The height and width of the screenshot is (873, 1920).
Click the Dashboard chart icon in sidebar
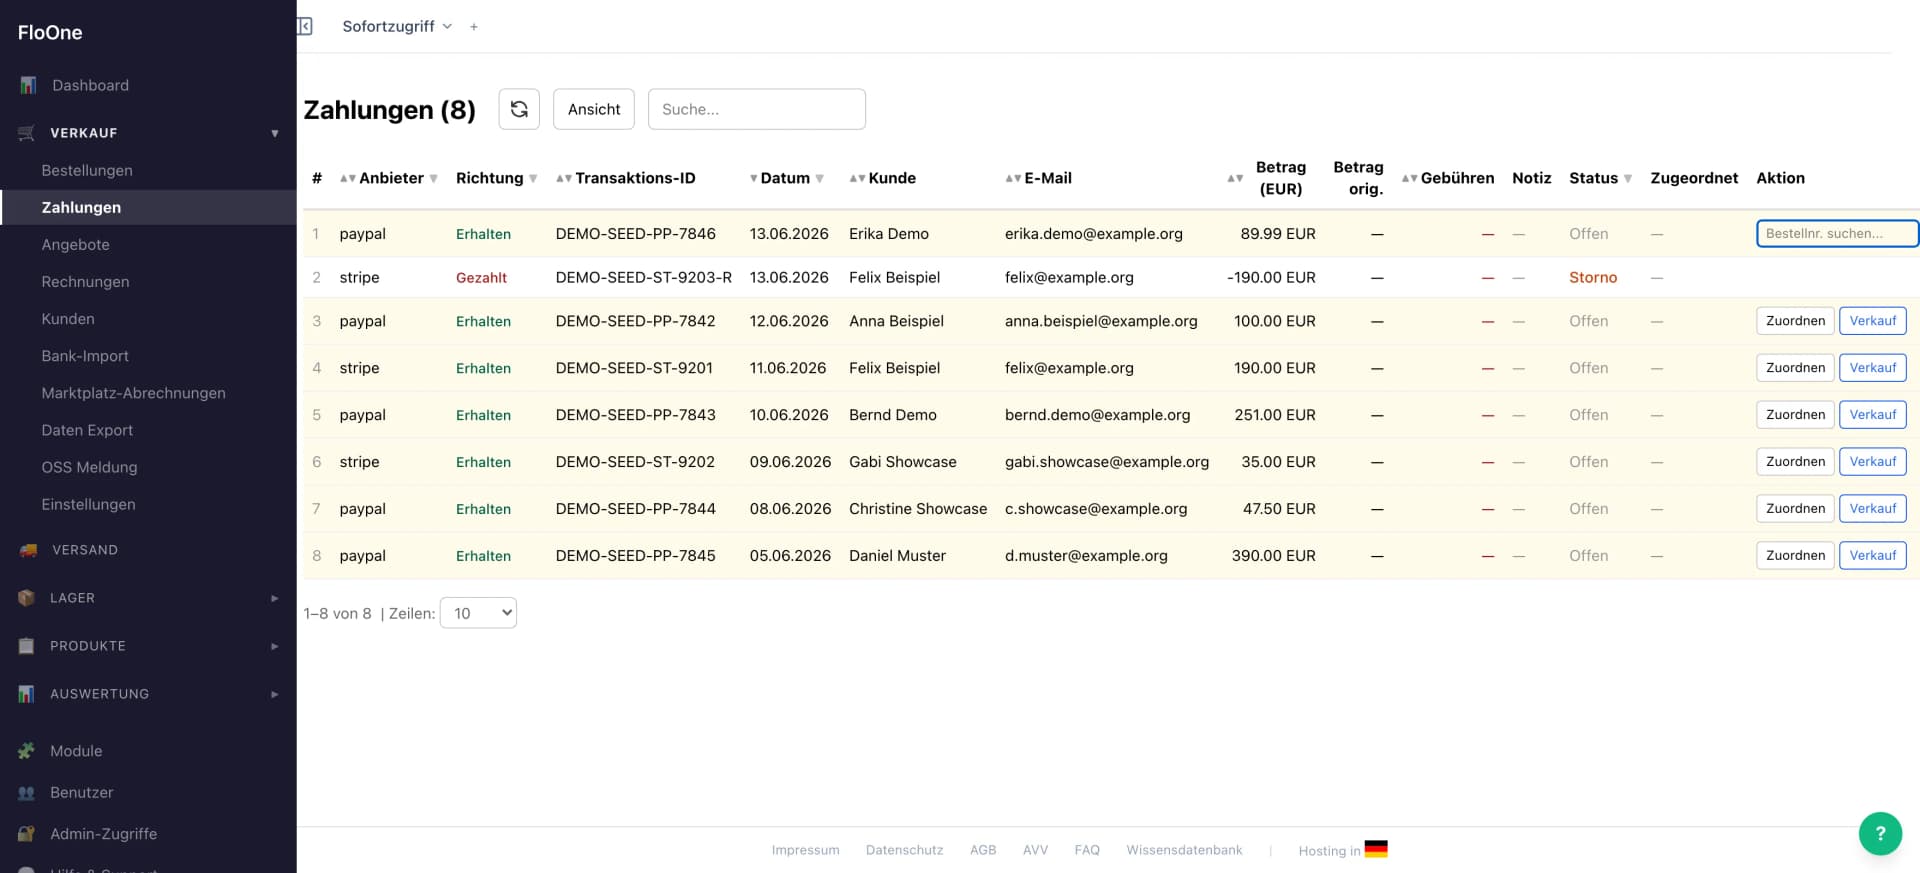point(28,86)
